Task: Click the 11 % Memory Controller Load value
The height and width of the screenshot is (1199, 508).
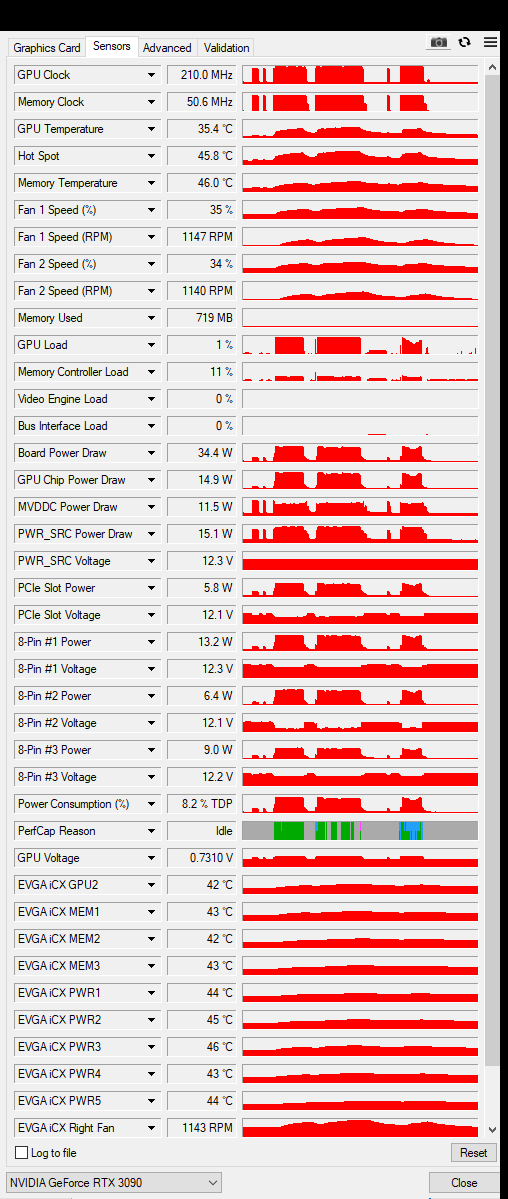Action: coord(202,372)
